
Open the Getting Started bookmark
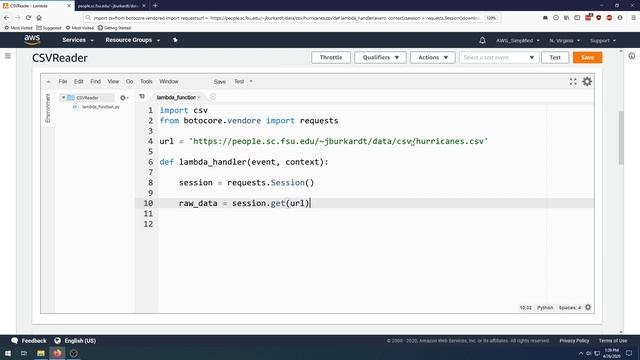114,28
